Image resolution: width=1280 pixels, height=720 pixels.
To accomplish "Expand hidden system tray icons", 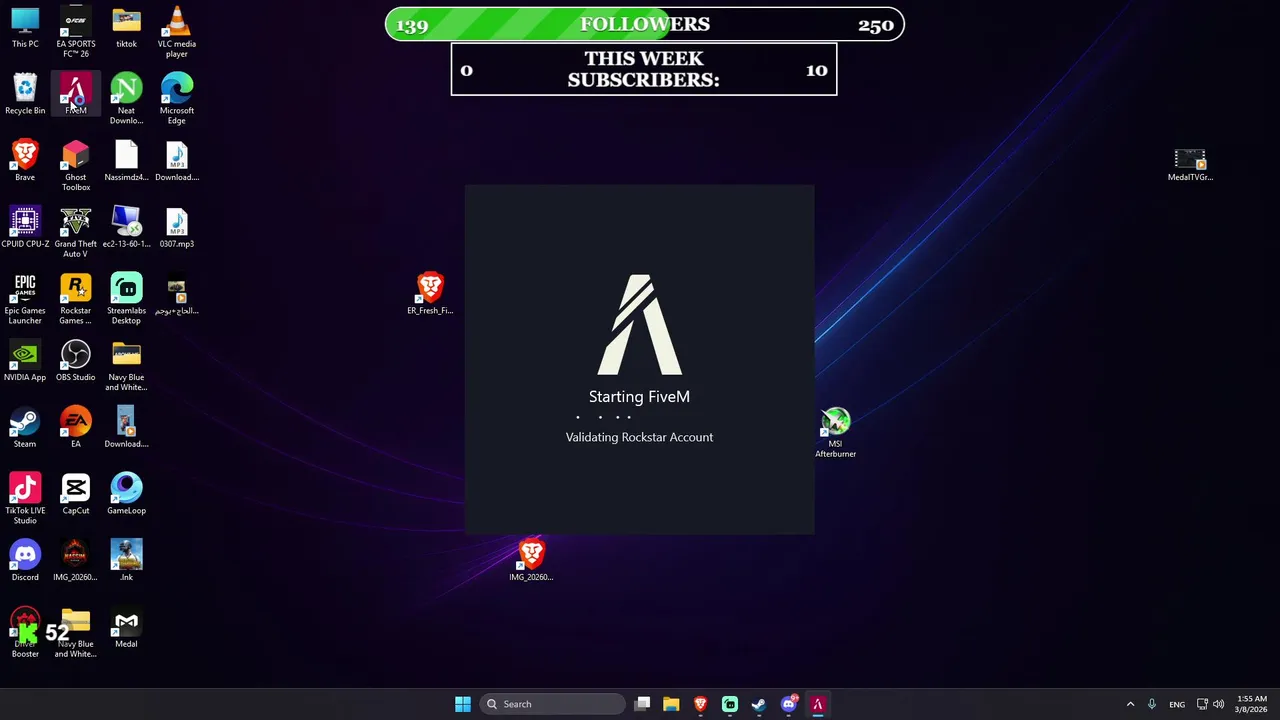I will 1131,704.
